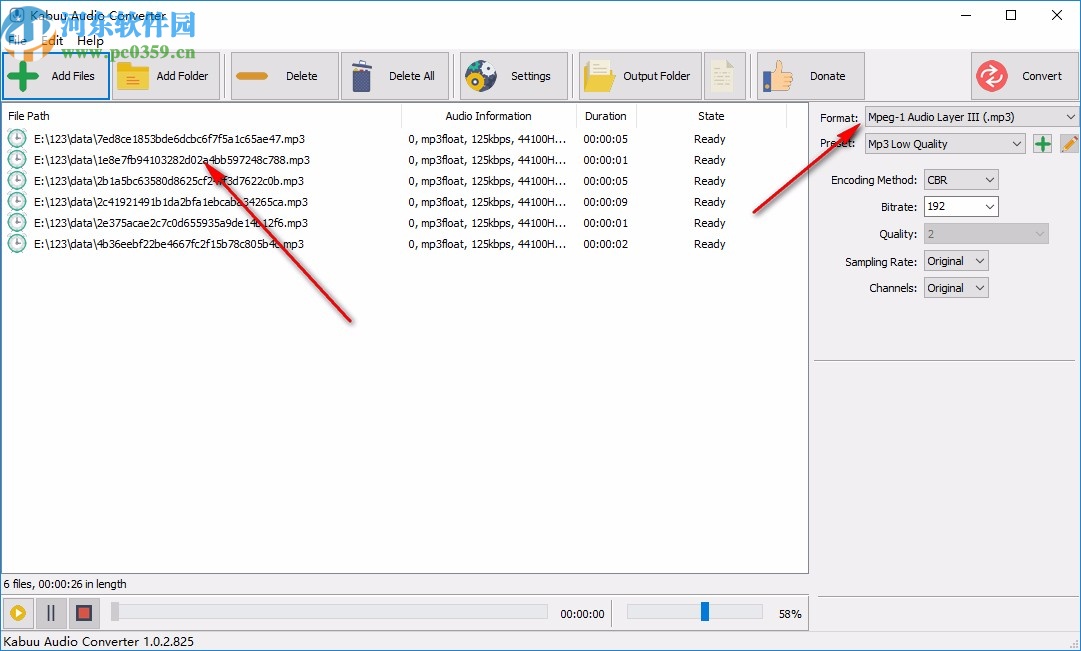Click the Donate button

(x=810, y=75)
